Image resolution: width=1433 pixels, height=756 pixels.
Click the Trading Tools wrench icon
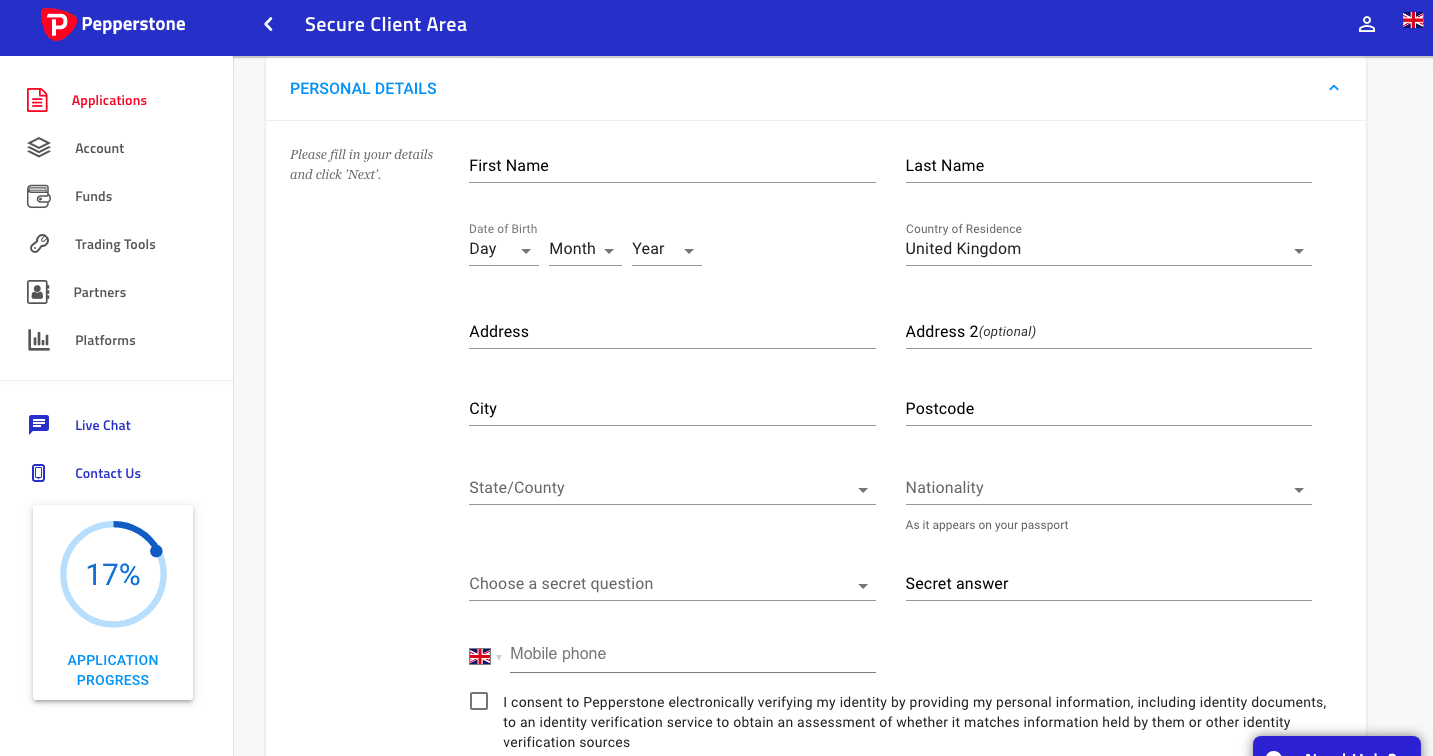[x=38, y=244]
